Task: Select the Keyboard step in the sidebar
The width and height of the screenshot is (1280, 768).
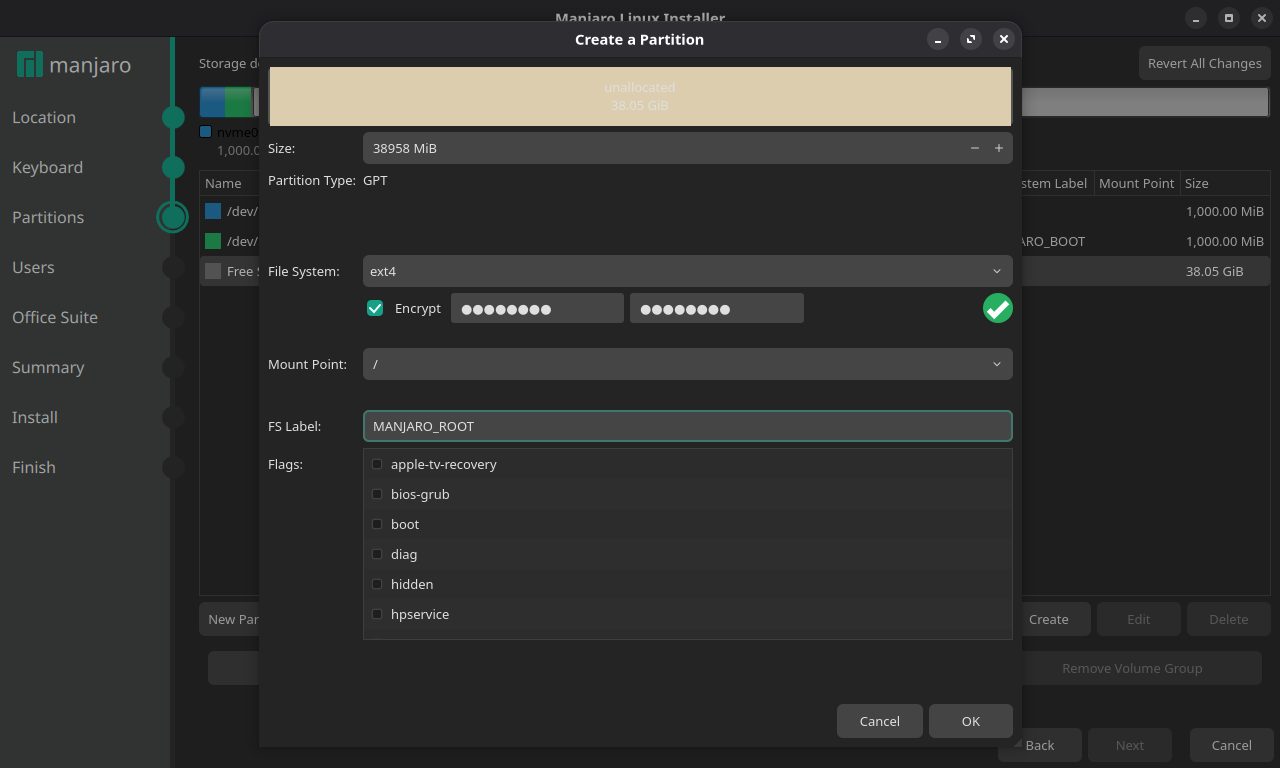Action: click(x=47, y=167)
